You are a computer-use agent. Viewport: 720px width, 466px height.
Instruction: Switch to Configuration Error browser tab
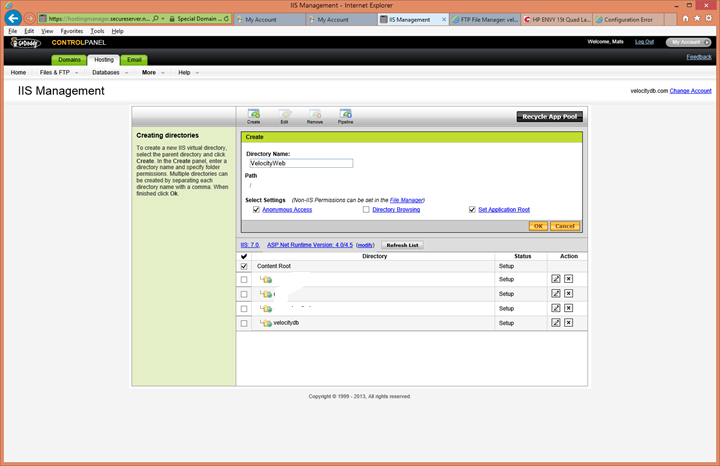(628, 19)
